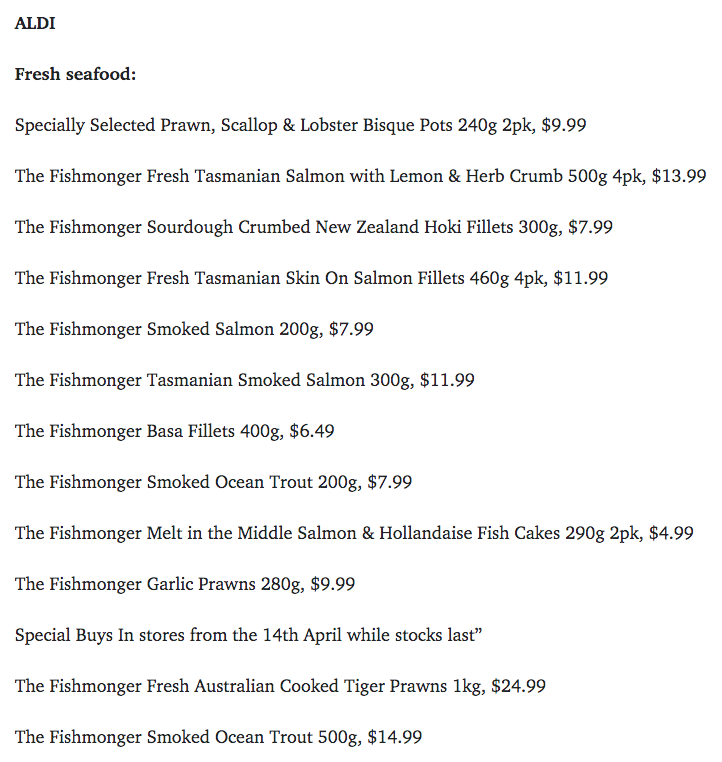
Task: Click the Tasmanian Smoked Salmon 300g line
Action: point(244,381)
